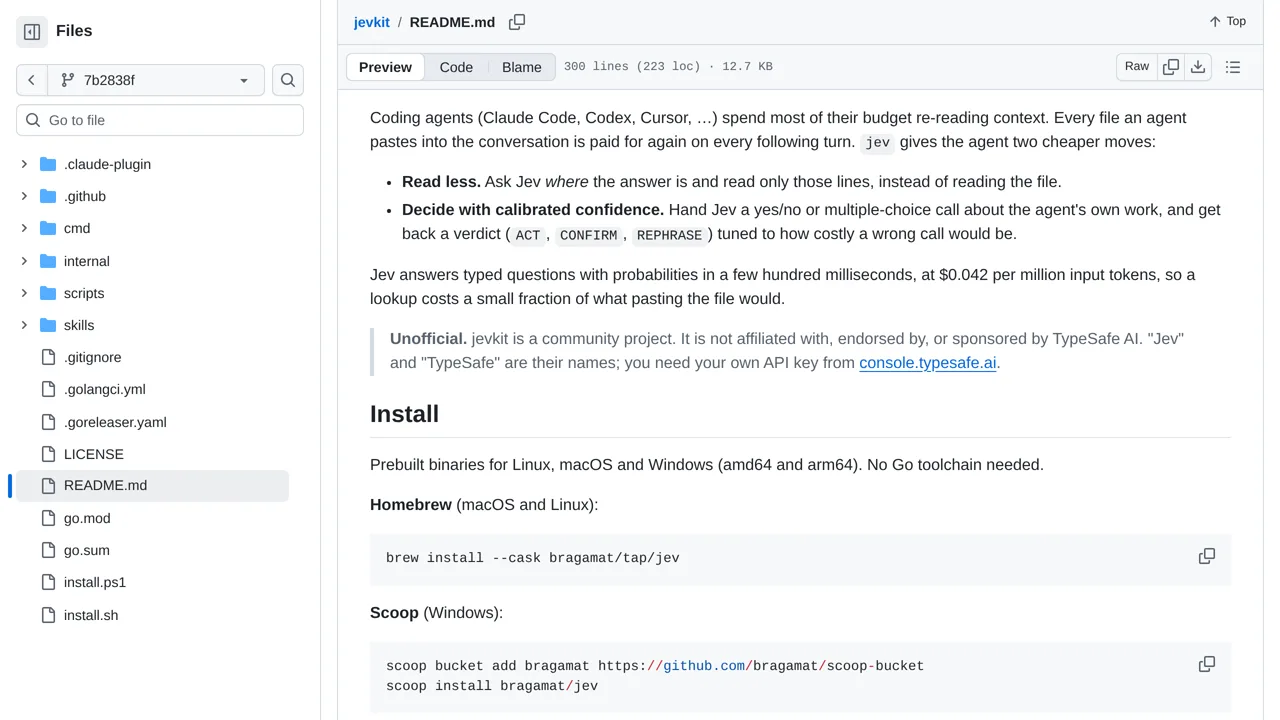Download the raw file

1198,67
